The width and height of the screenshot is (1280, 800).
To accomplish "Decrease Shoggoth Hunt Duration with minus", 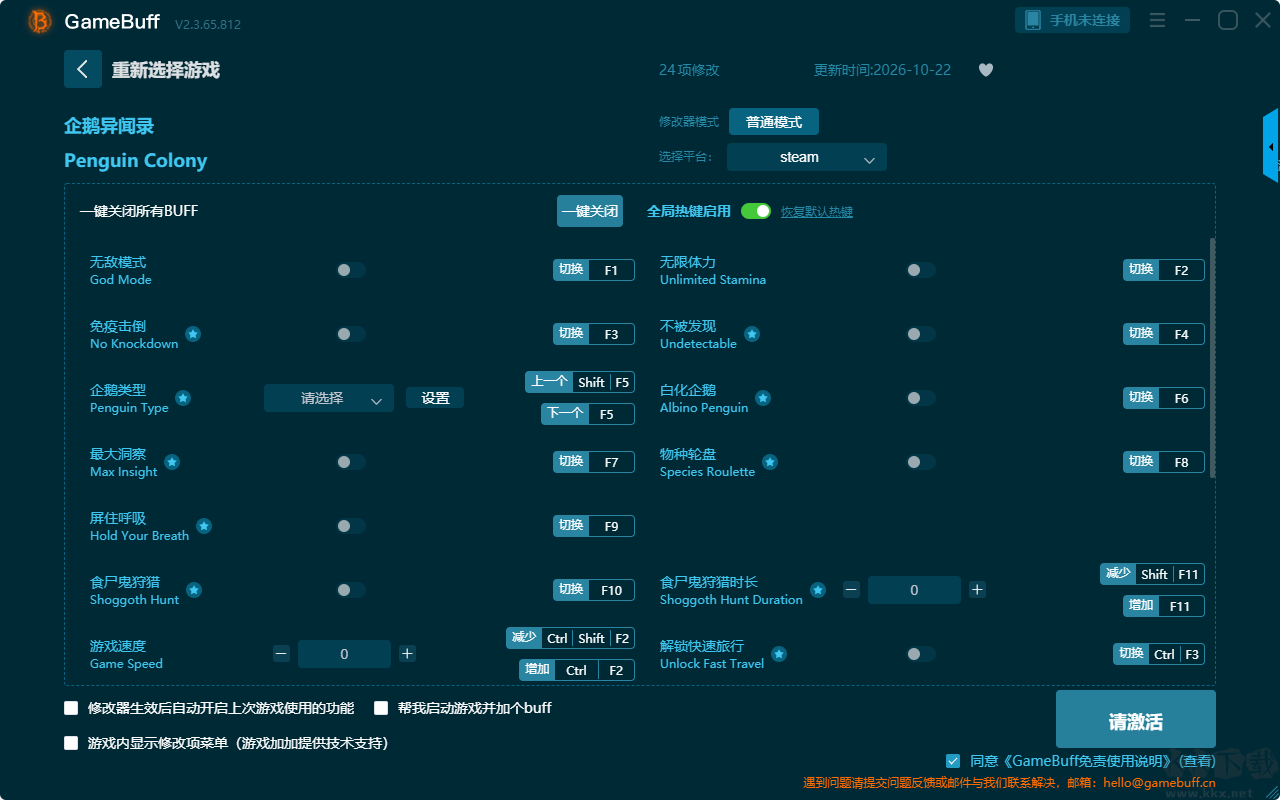I will coord(851,590).
